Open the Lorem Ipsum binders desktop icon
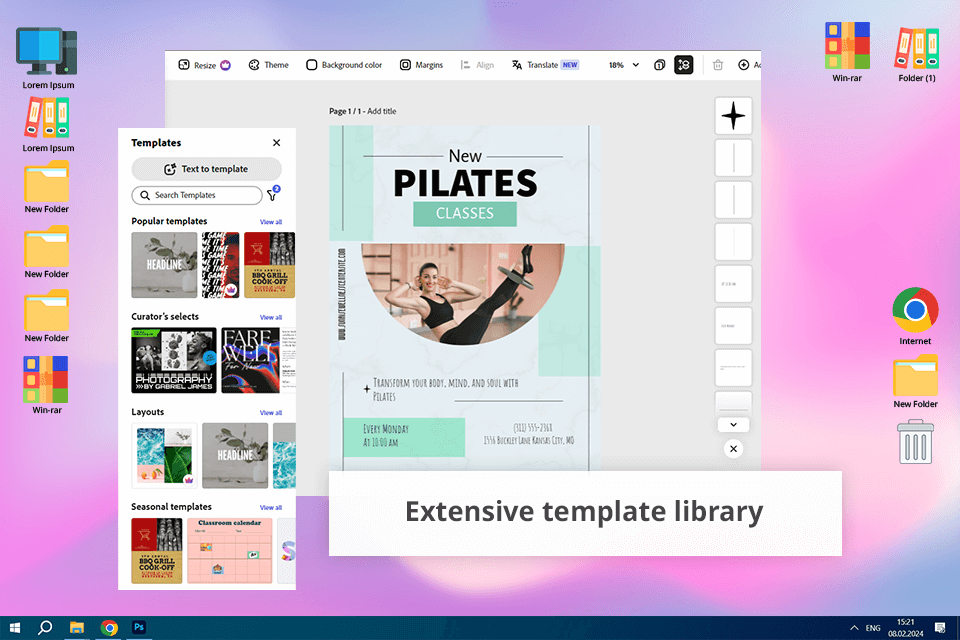 (48, 125)
